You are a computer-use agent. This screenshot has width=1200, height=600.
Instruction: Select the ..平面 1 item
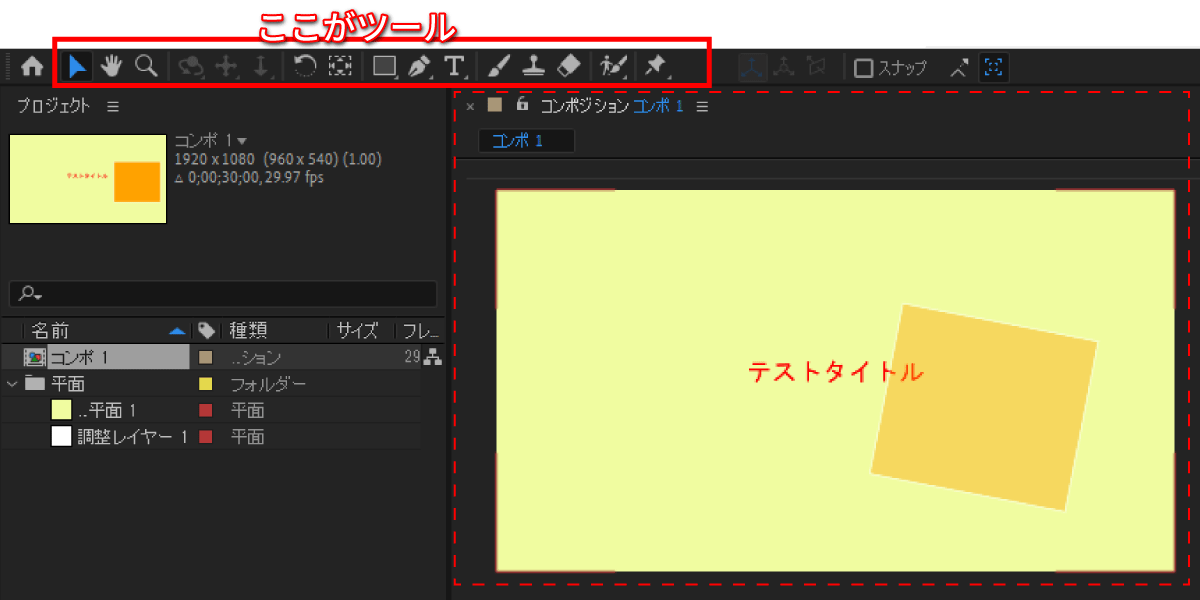pos(105,410)
